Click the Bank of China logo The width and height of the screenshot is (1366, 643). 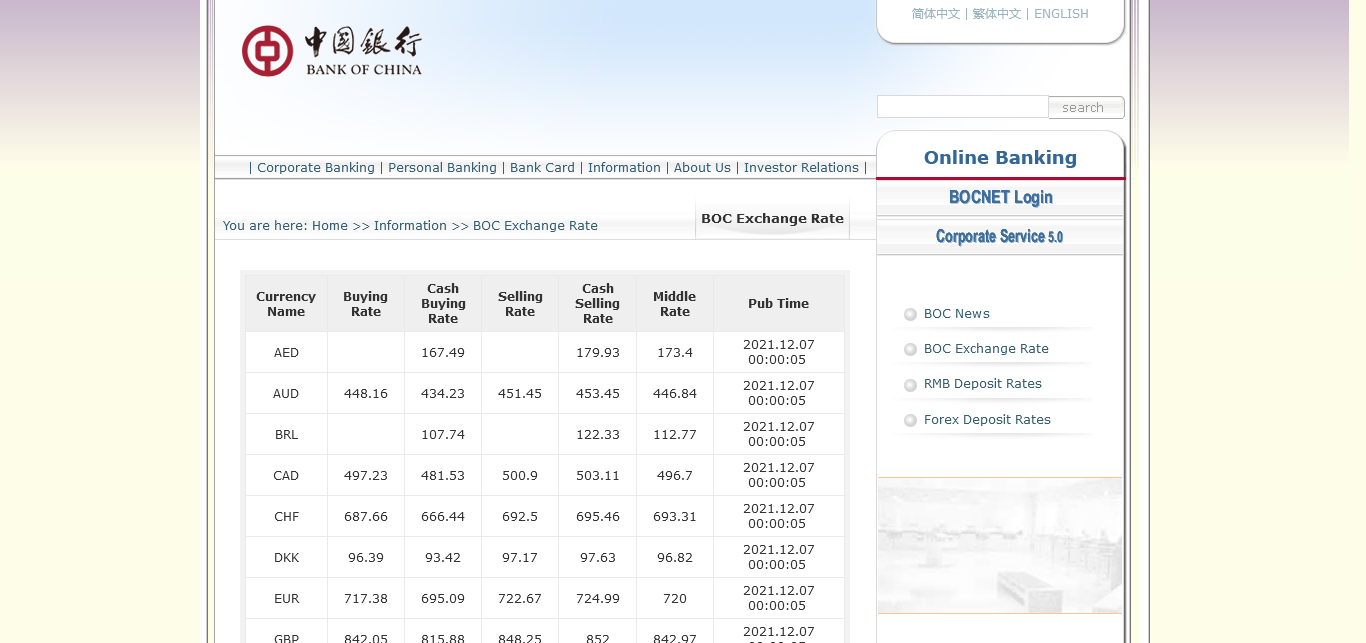tap(331, 51)
